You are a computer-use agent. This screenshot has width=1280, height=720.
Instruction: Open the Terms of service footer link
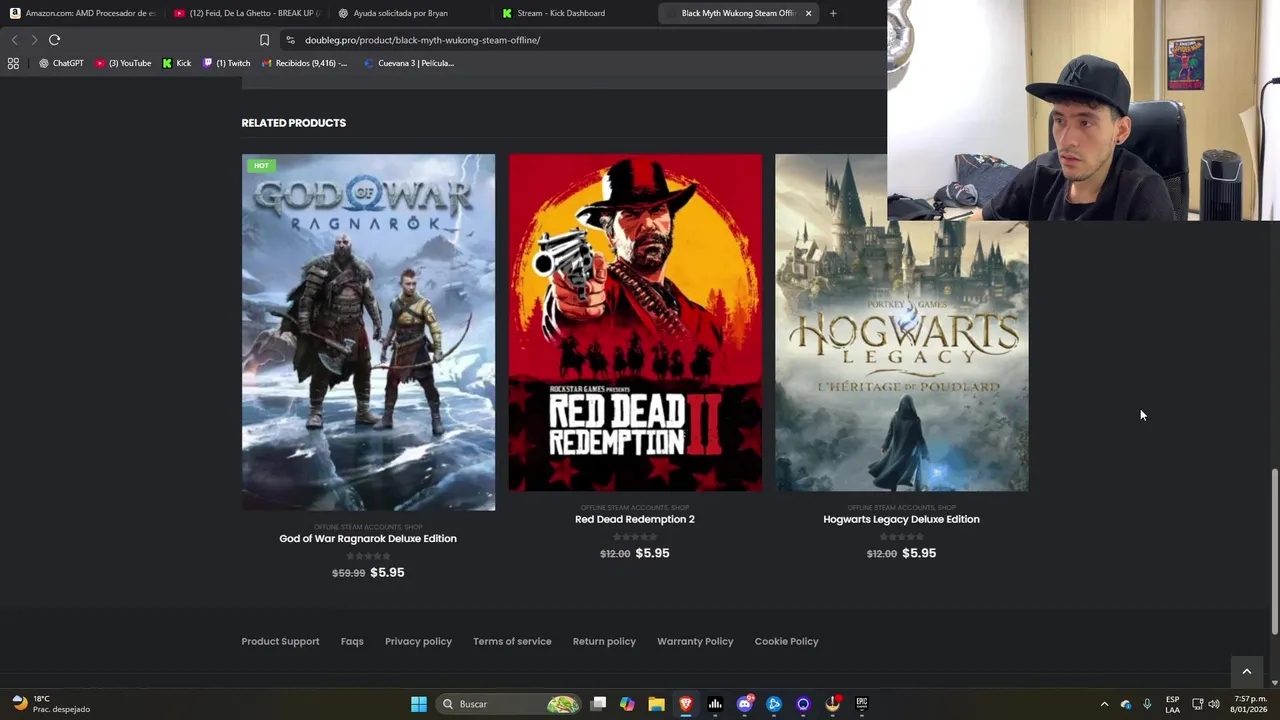click(x=512, y=642)
